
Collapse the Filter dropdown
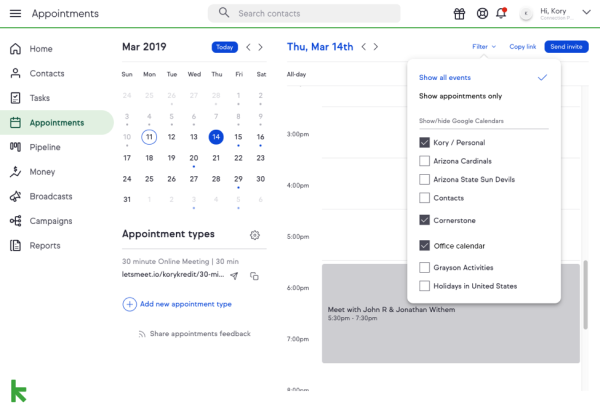coord(485,47)
